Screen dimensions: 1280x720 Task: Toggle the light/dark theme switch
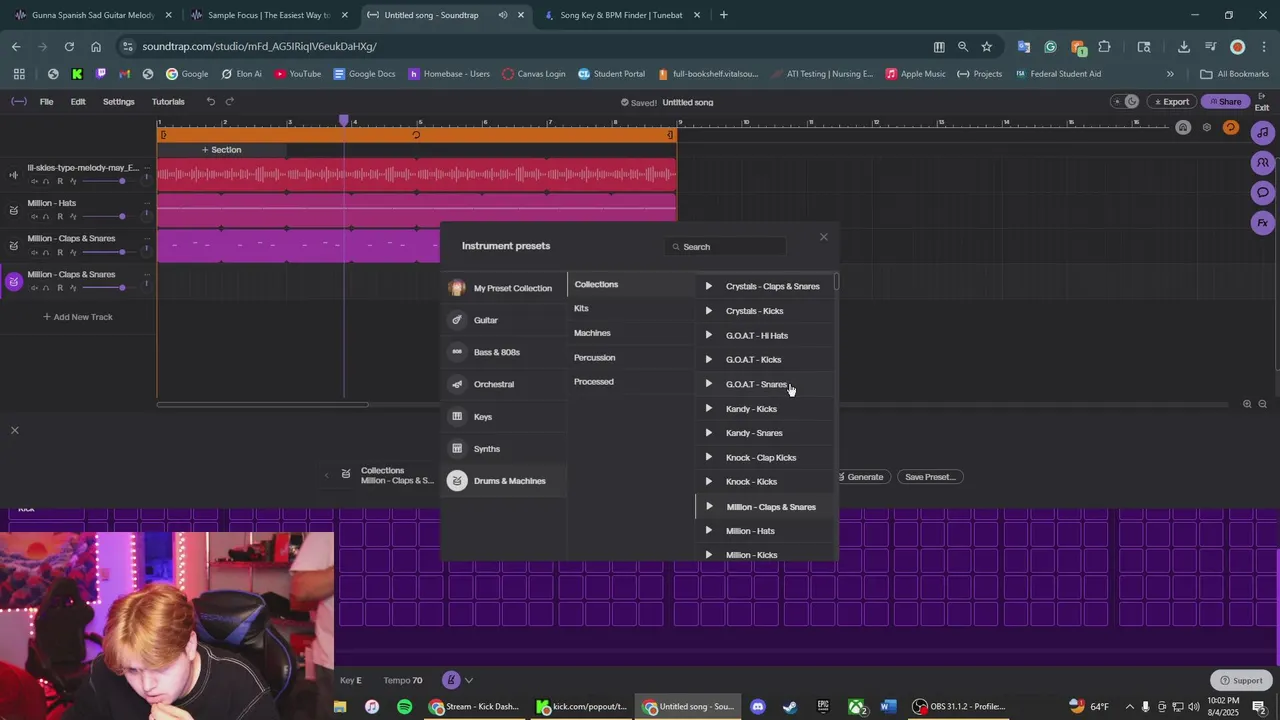[x=1126, y=101]
